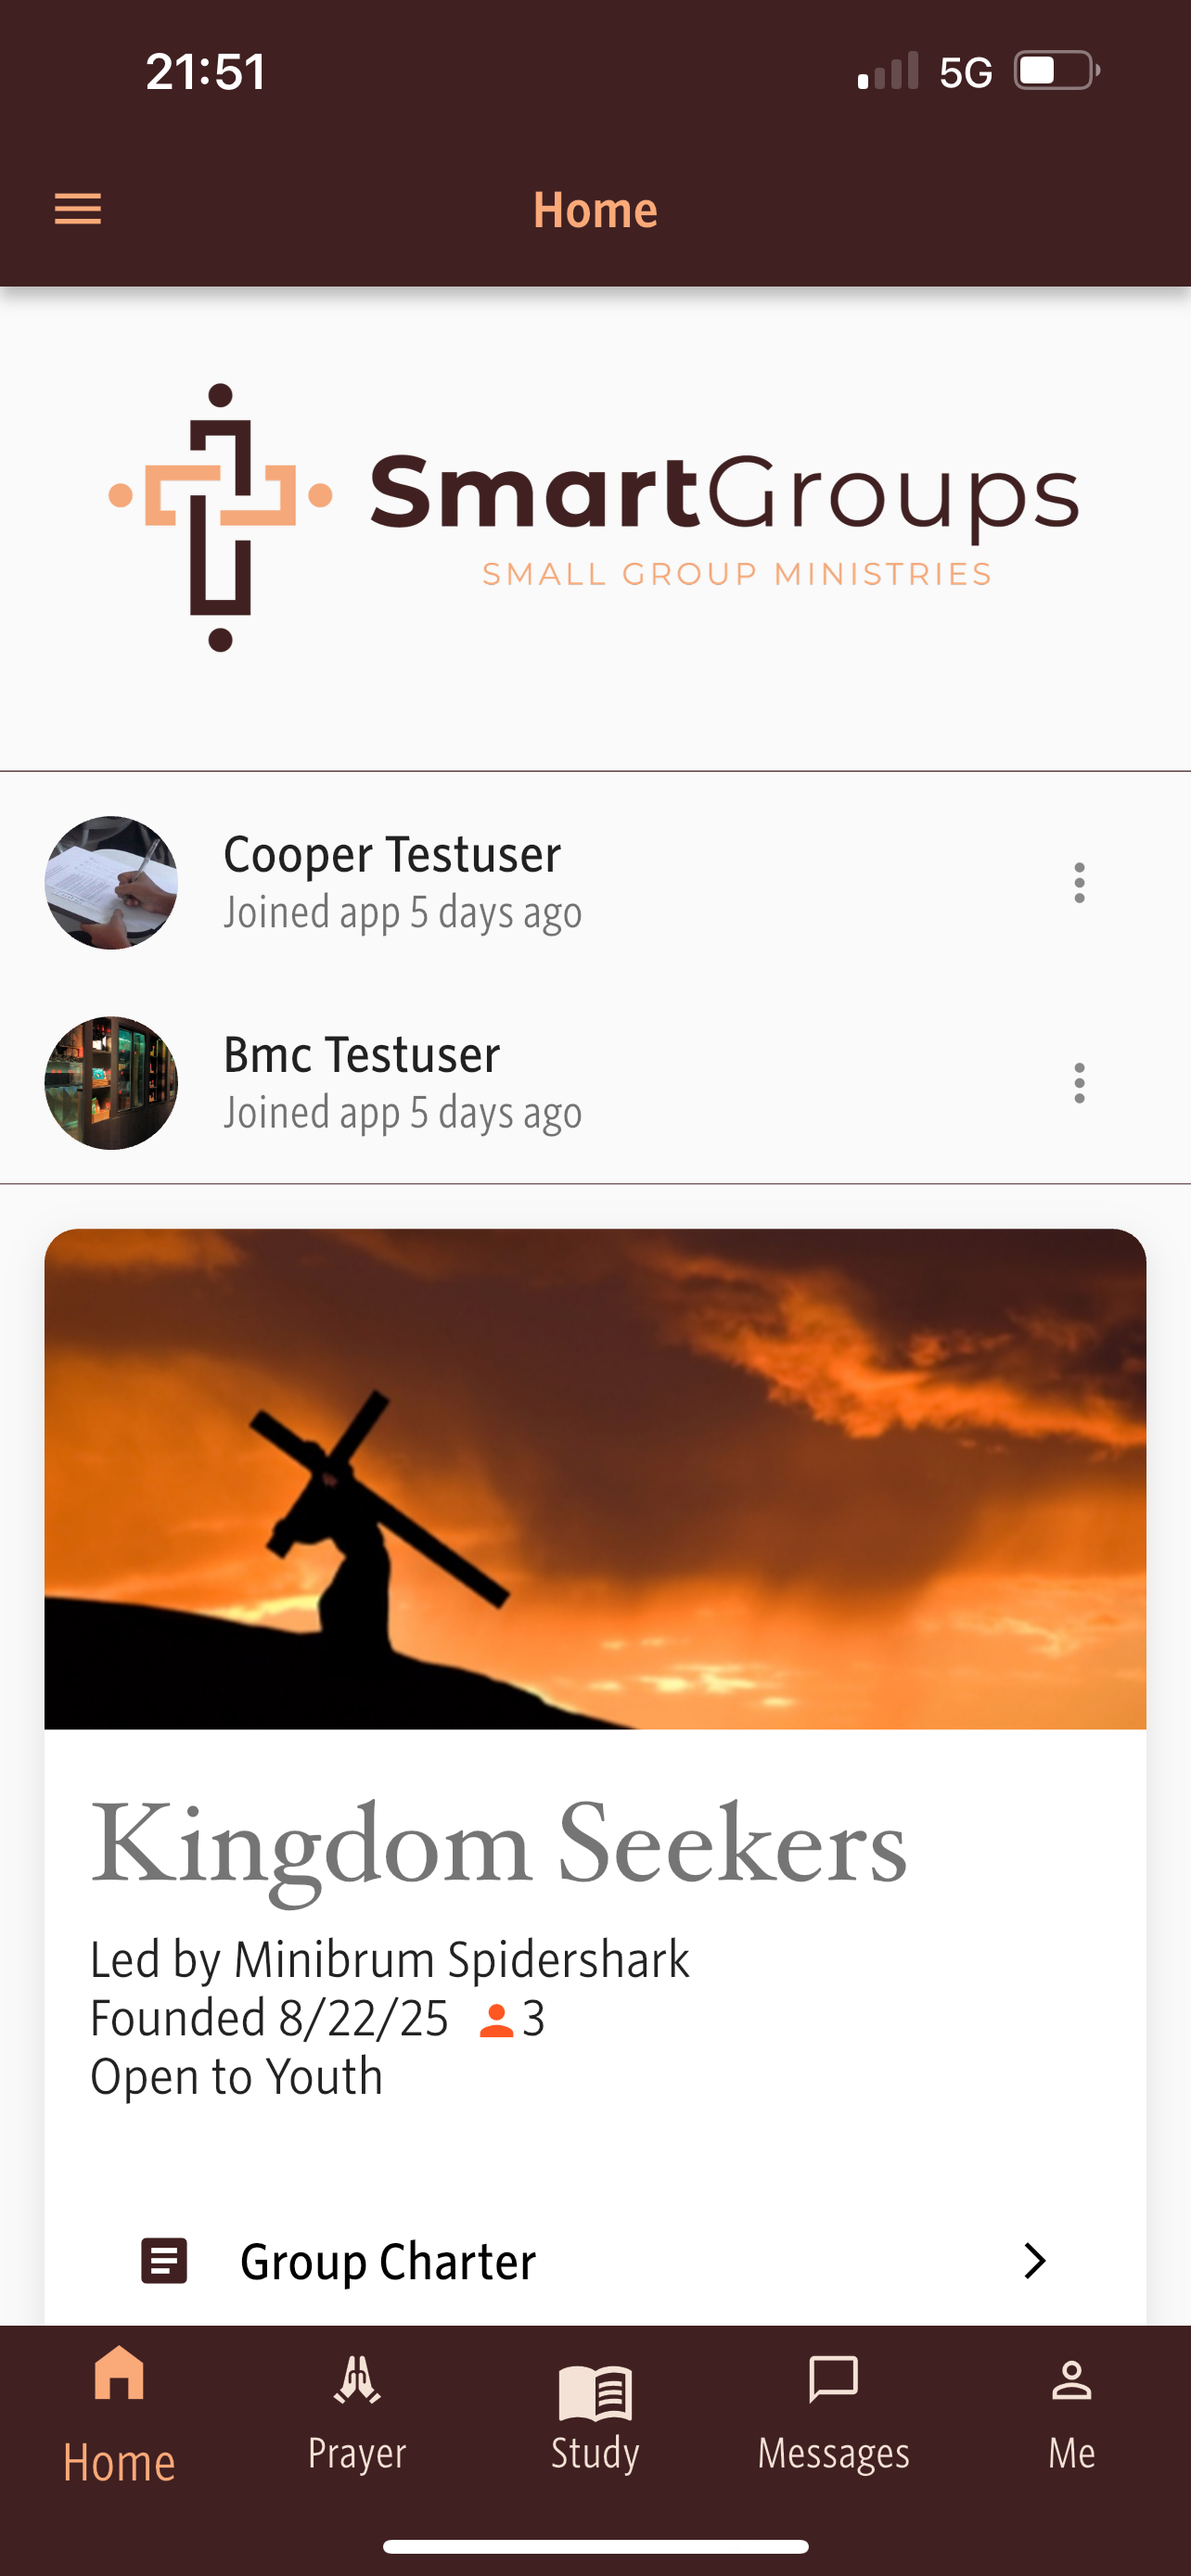Select Cooper Testuser's name
Viewport: 1191px width, 2576px height.
391,854
